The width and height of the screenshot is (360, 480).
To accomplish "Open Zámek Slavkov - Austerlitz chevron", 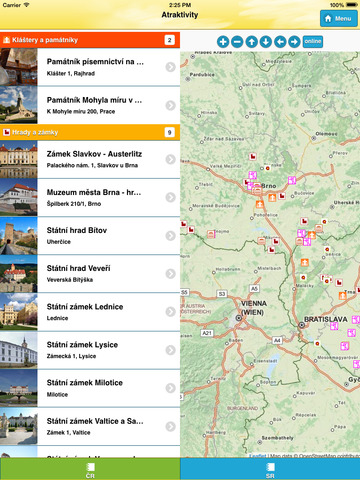I will pos(170,159).
